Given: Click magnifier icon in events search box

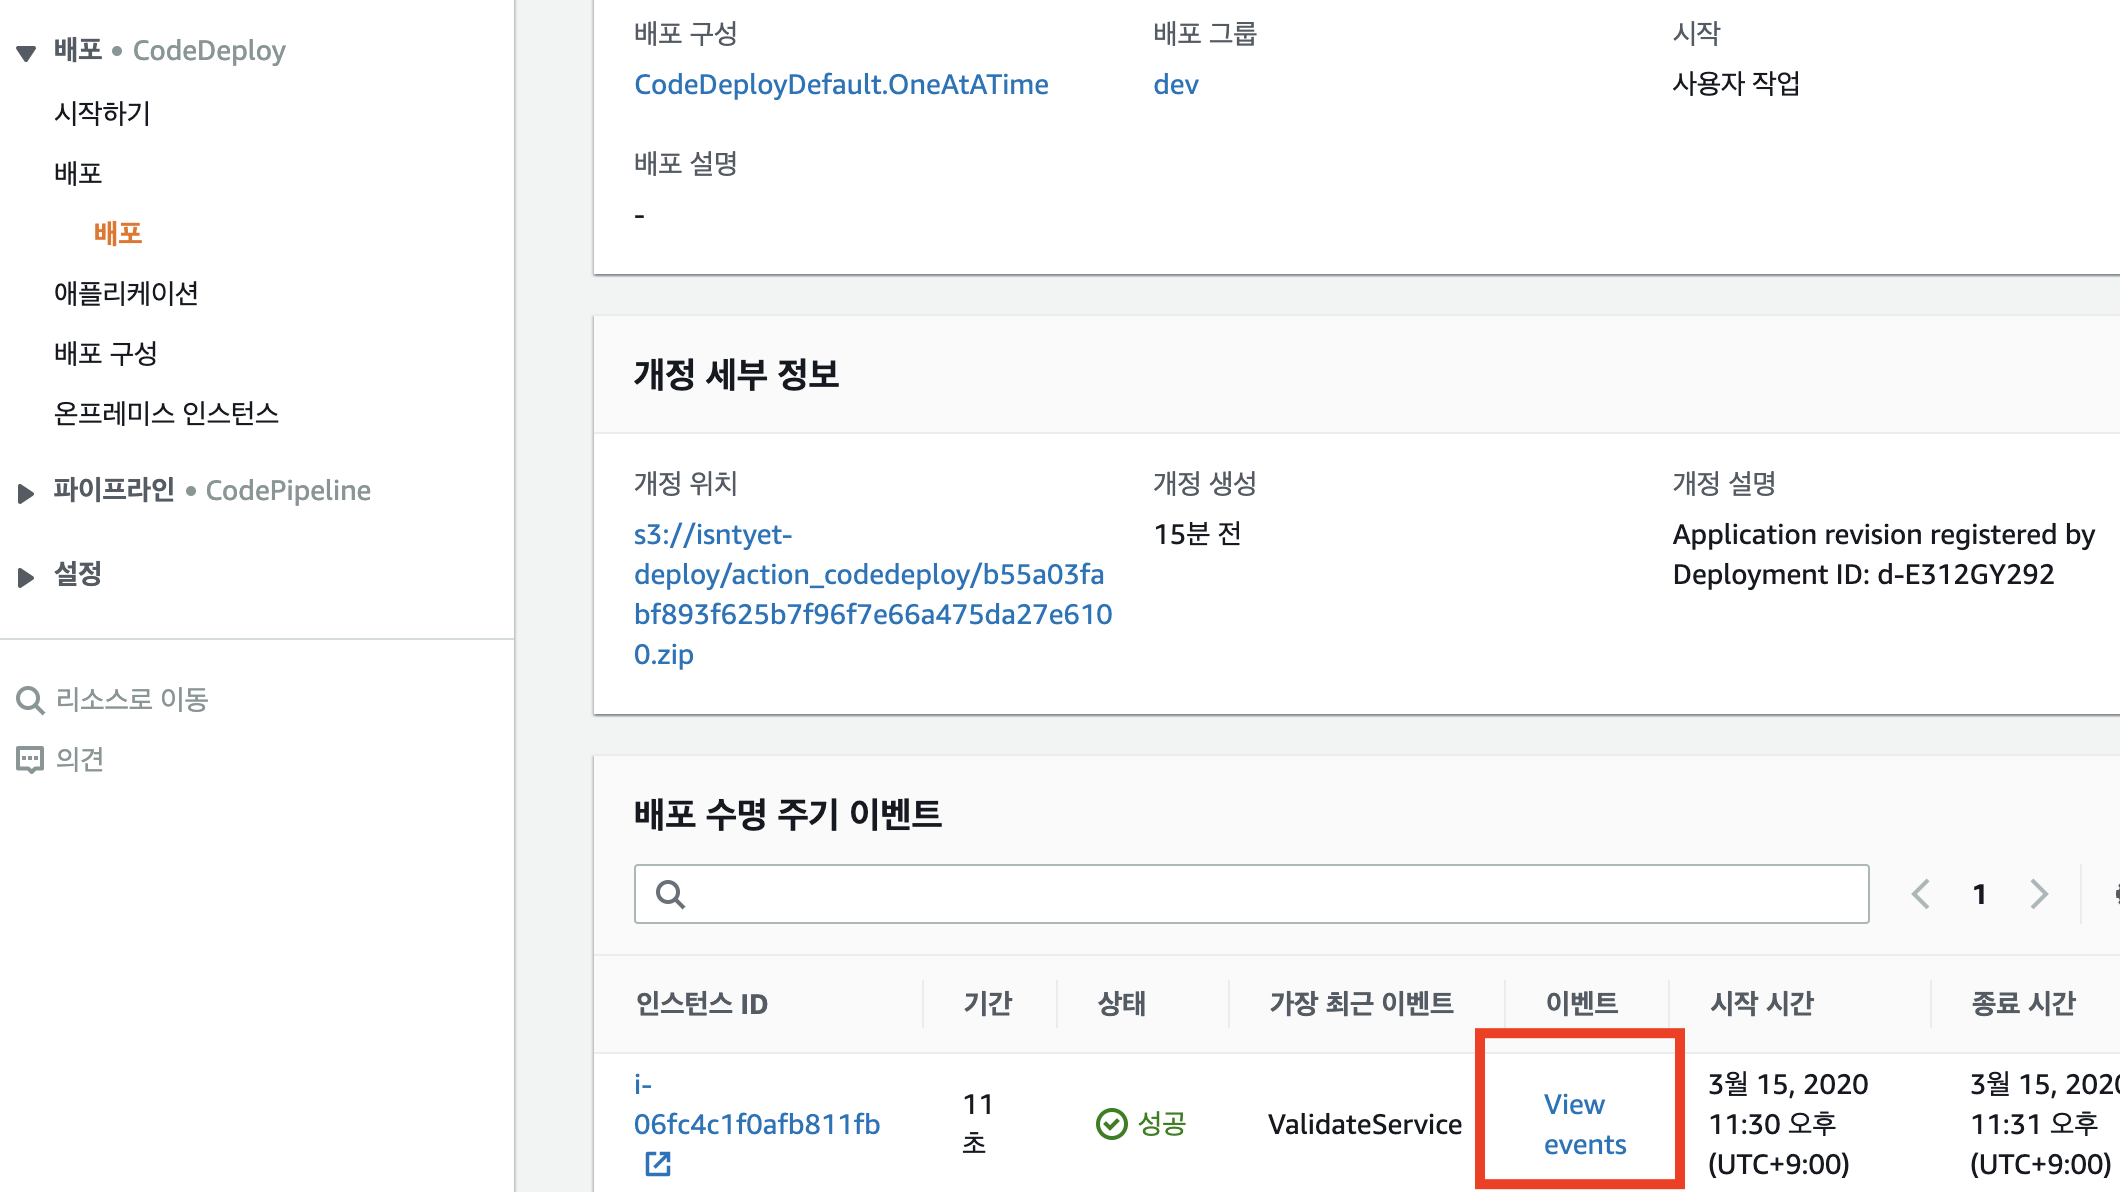Looking at the screenshot, I should coord(670,894).
